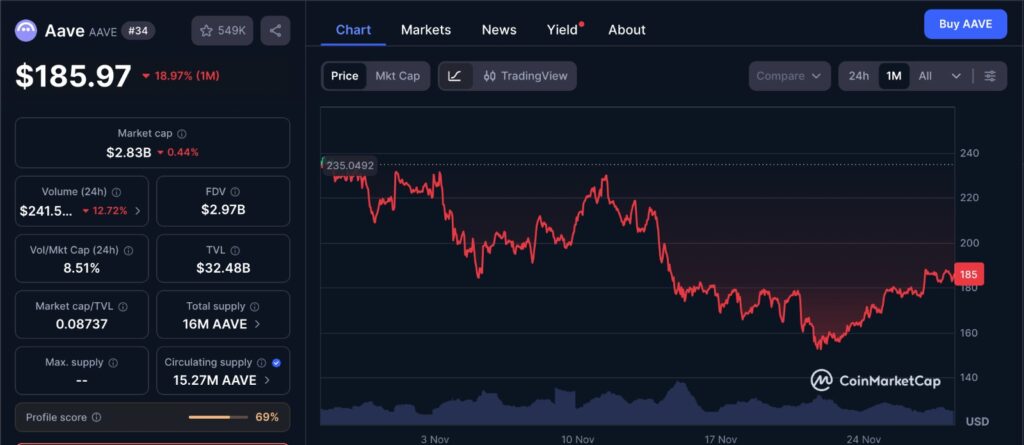The image size is (1024, 445).
Task: Click the $185.97 price text
Action: 73,76
